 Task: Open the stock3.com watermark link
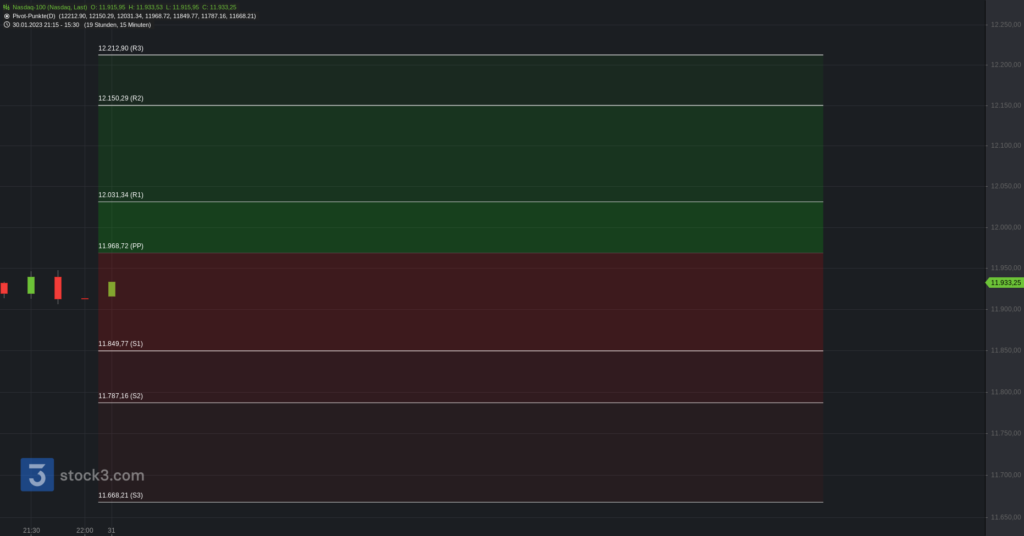pos(102,476)
